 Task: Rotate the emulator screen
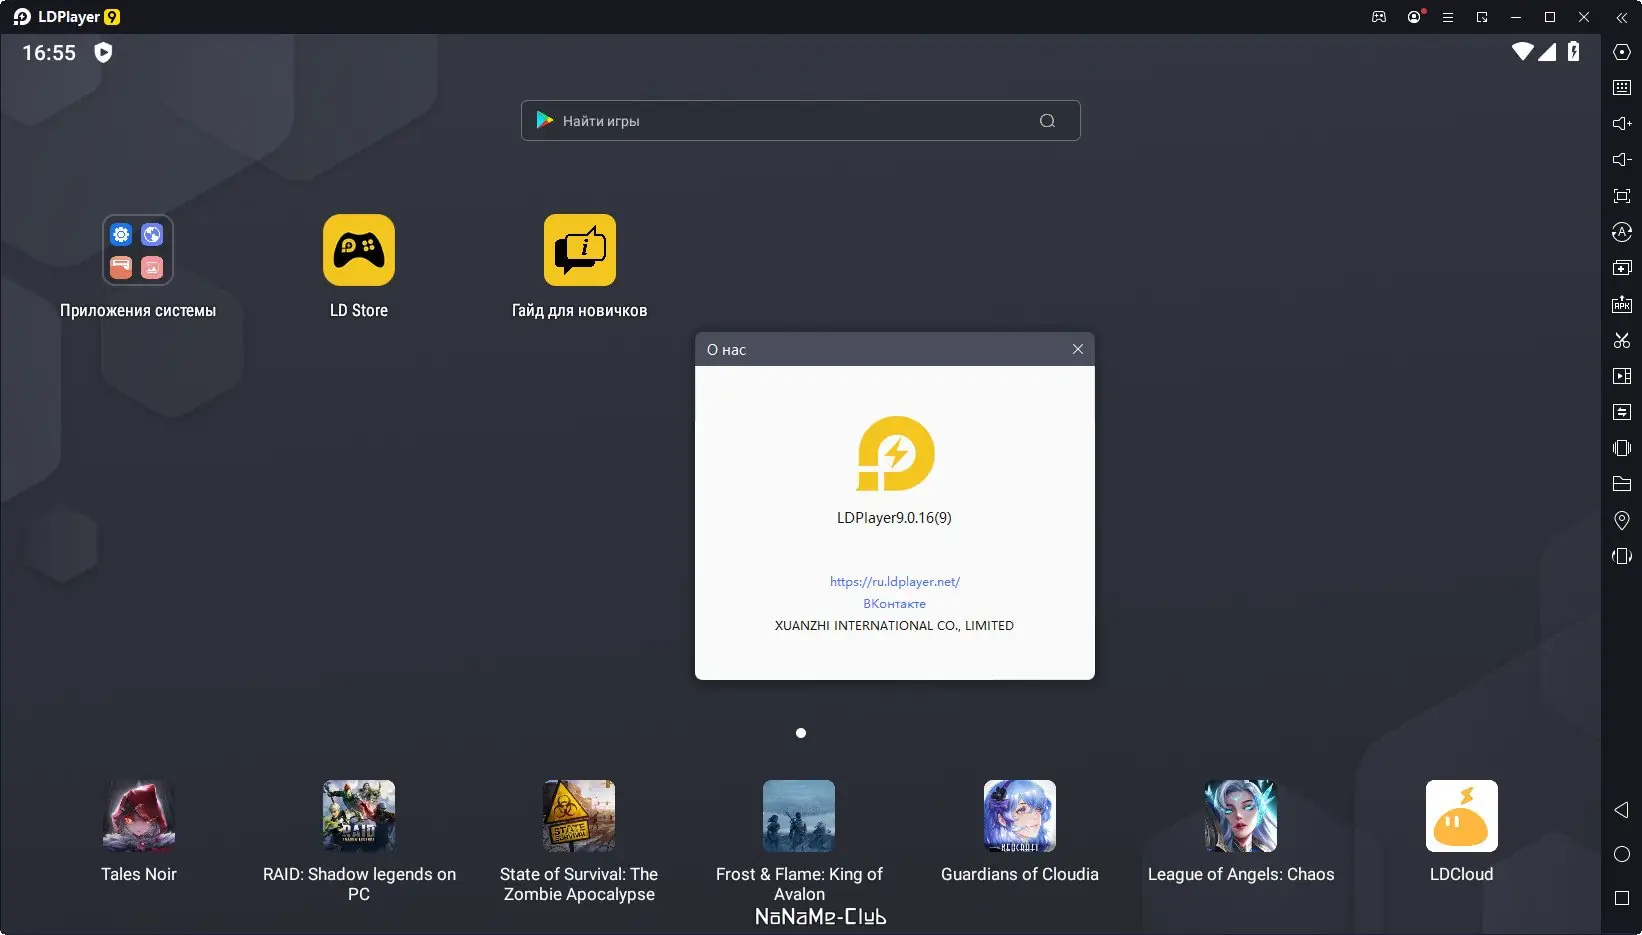(x=1622, y=556)
